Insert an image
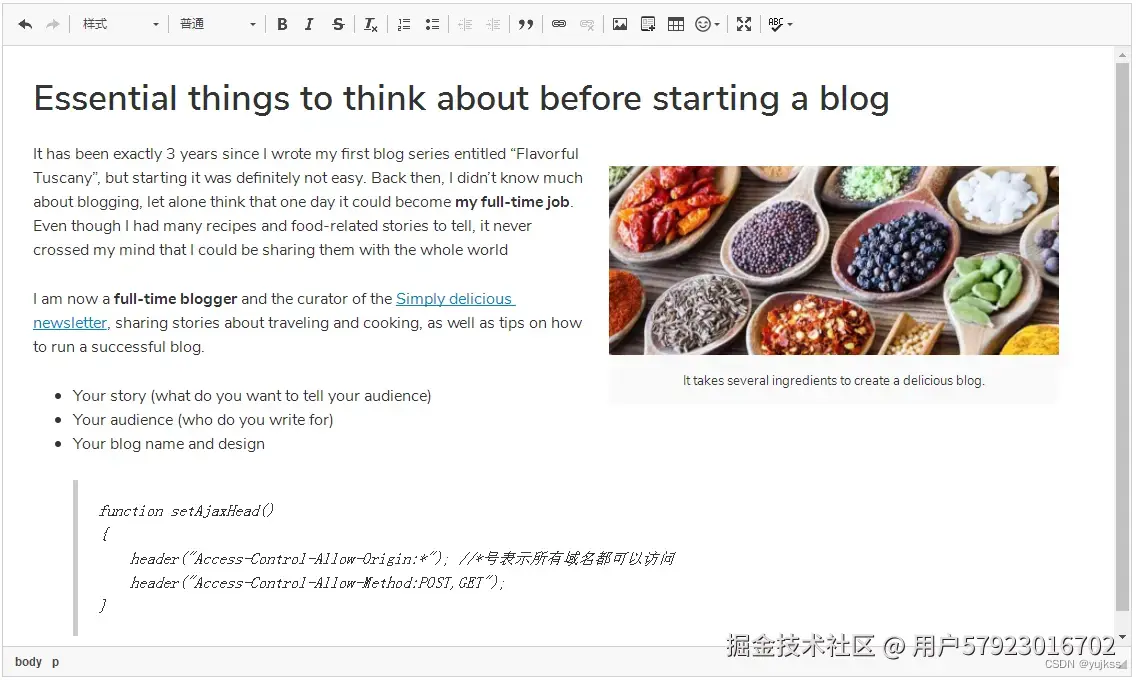The width and height of the screenshot is (1136, 680). point(620,25)
